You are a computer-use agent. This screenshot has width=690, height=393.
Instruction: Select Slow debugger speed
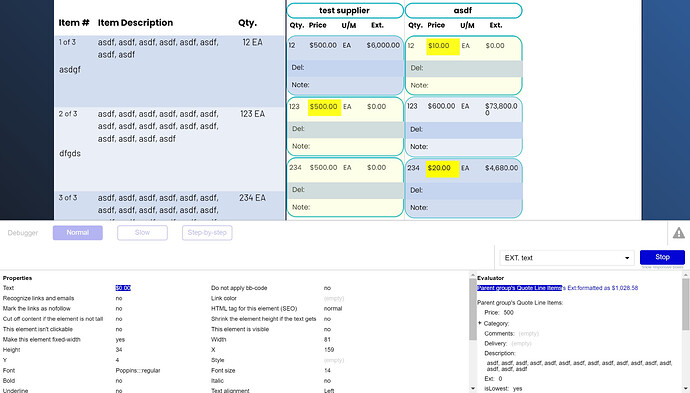(142, 233)
